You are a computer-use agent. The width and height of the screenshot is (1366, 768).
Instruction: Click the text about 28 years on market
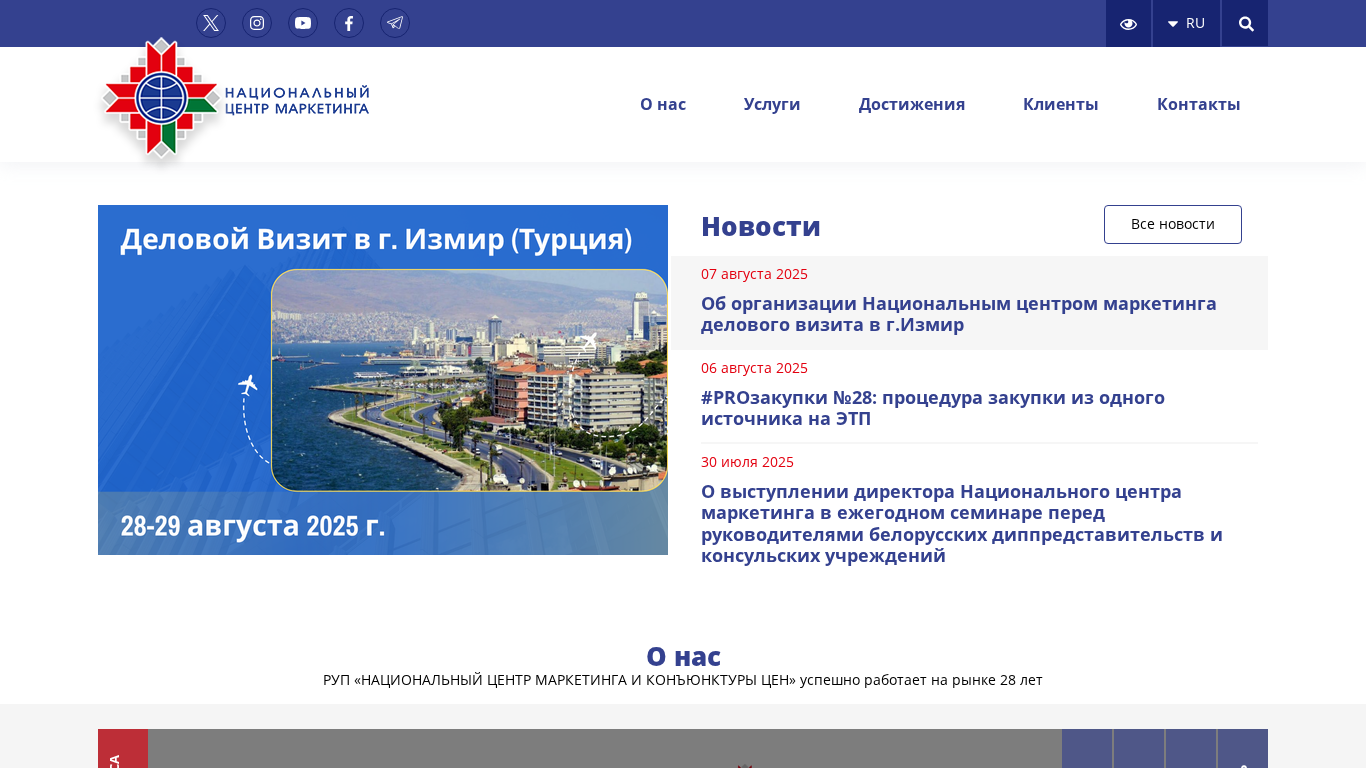(x=683, y=680)
